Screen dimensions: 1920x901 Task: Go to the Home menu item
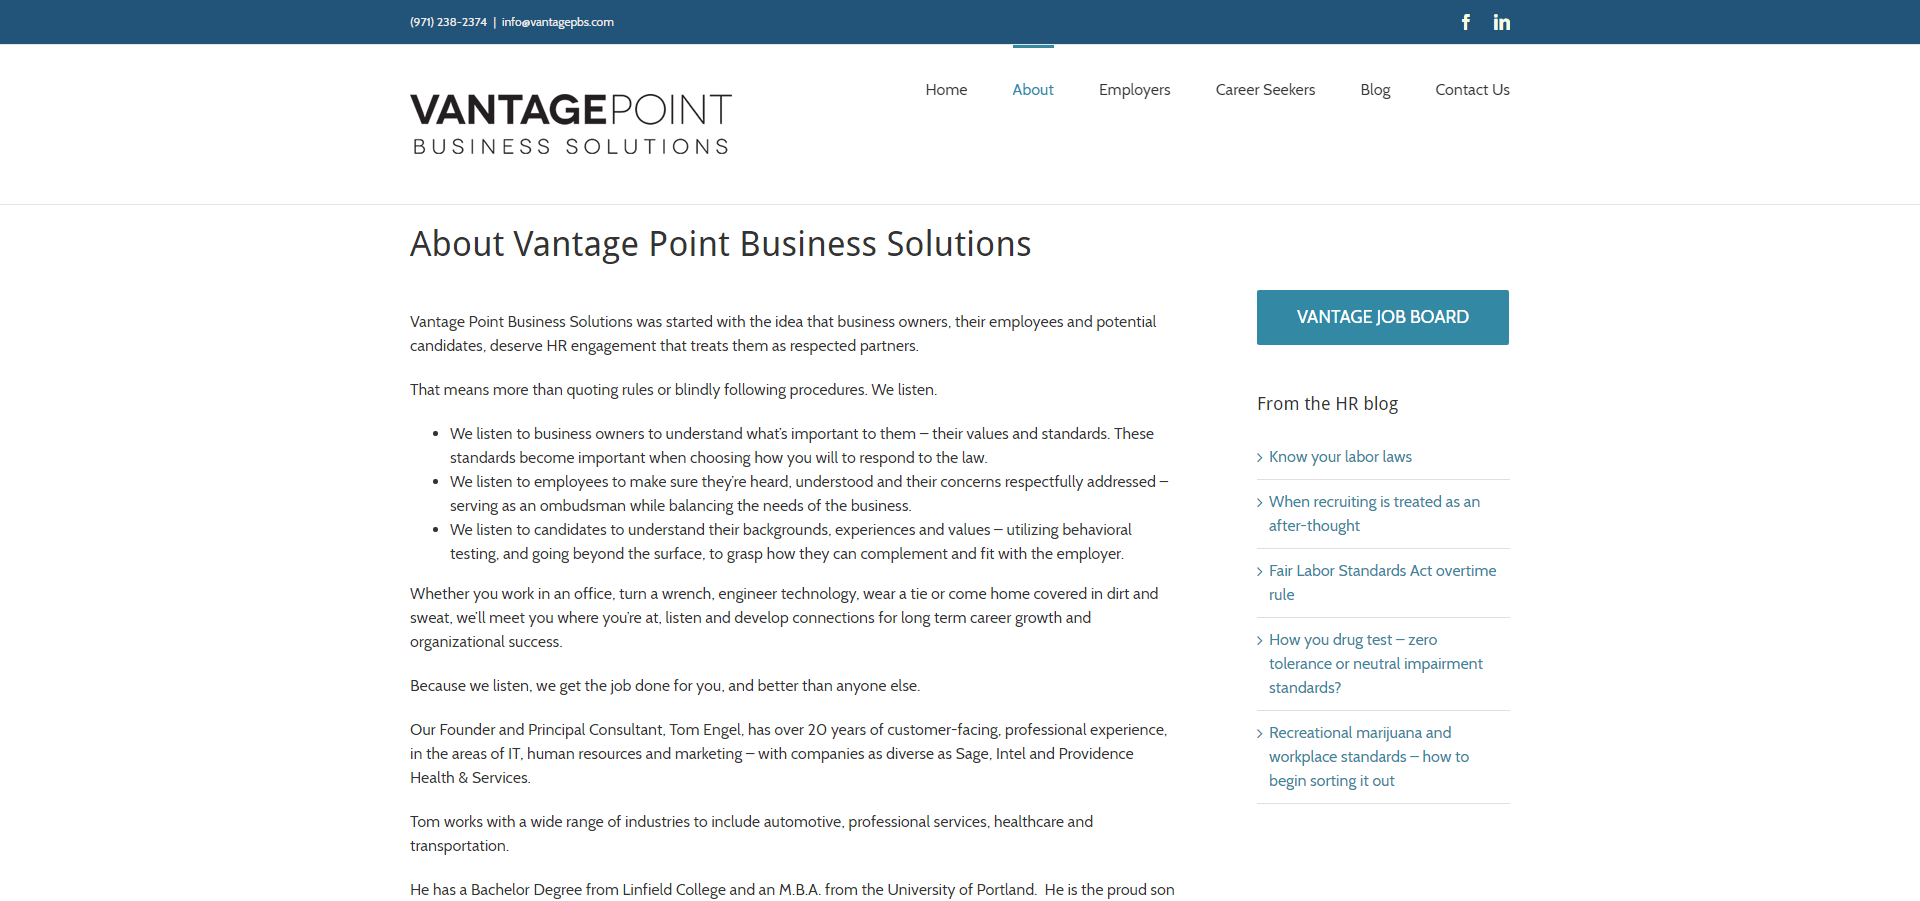pyautogui.click(x=946, y=90)
